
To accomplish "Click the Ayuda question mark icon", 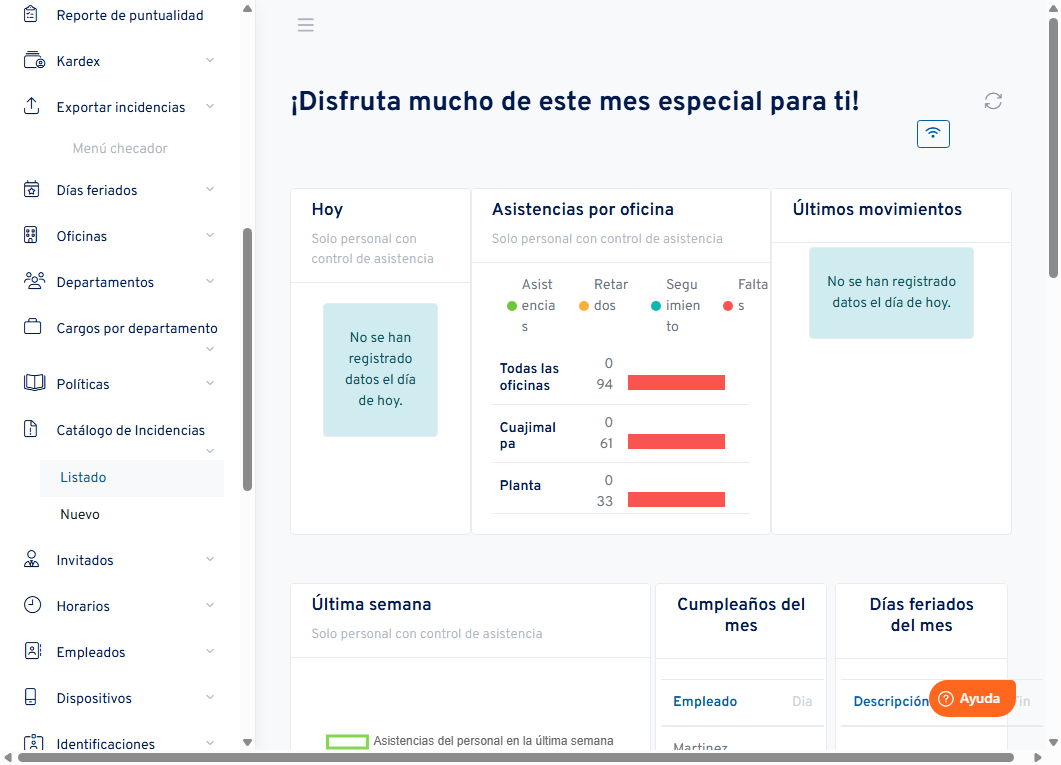I will pos(946,699).
